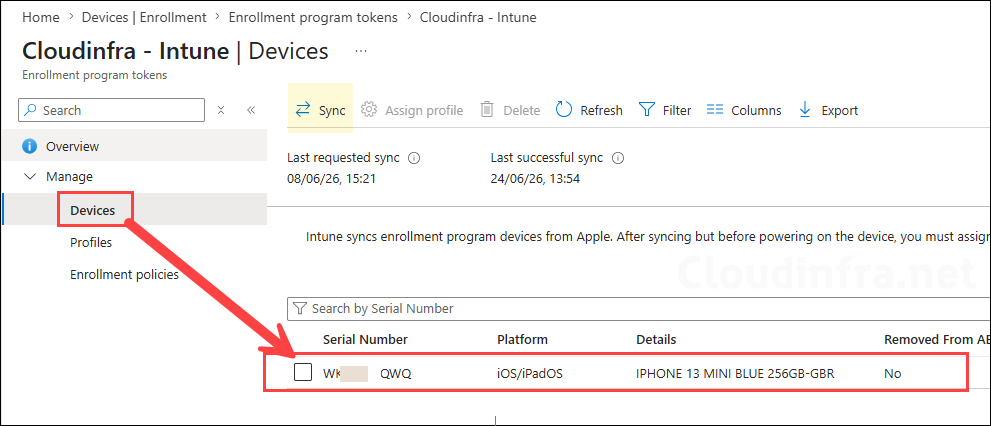
Task: Sort by Platform column header
Action: click(x=522, y=339)
